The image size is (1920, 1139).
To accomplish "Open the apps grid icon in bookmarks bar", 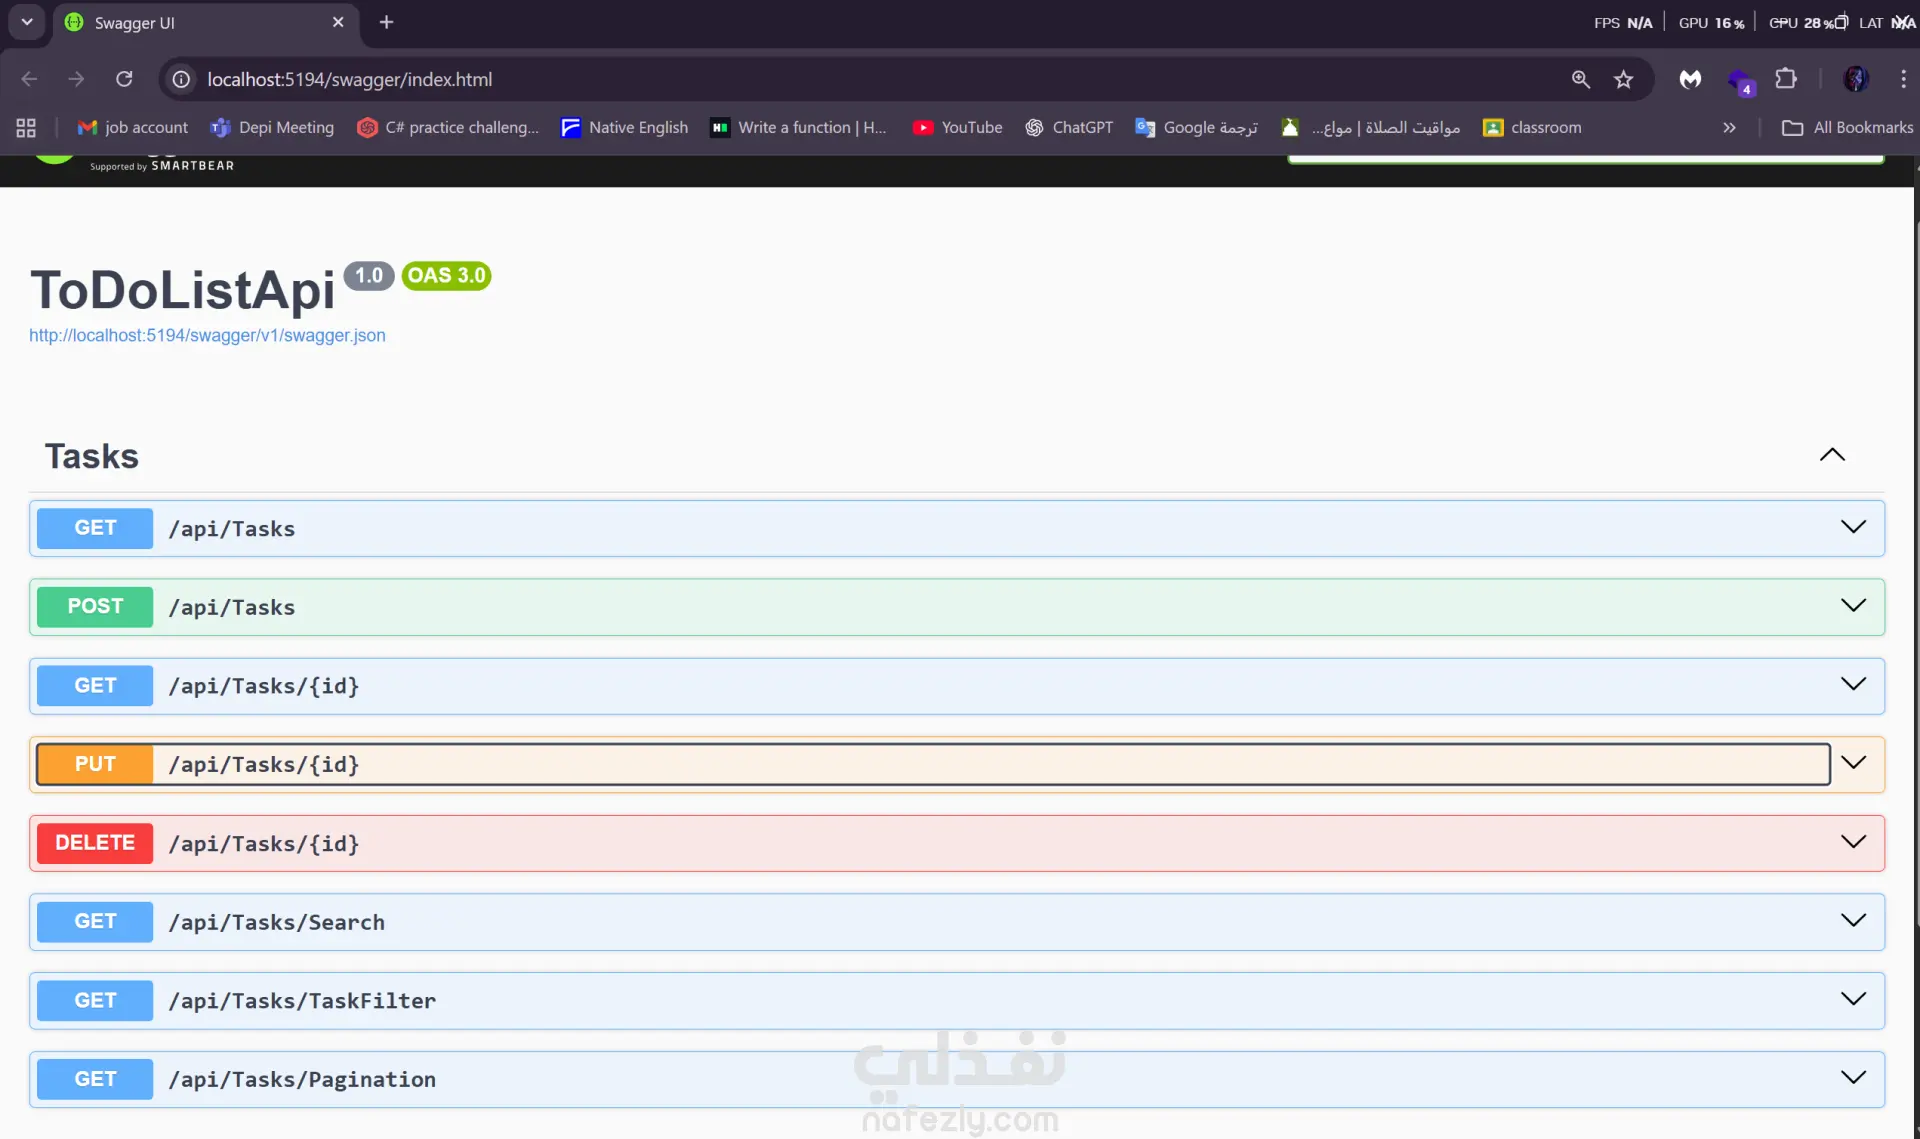I will 26,127.
